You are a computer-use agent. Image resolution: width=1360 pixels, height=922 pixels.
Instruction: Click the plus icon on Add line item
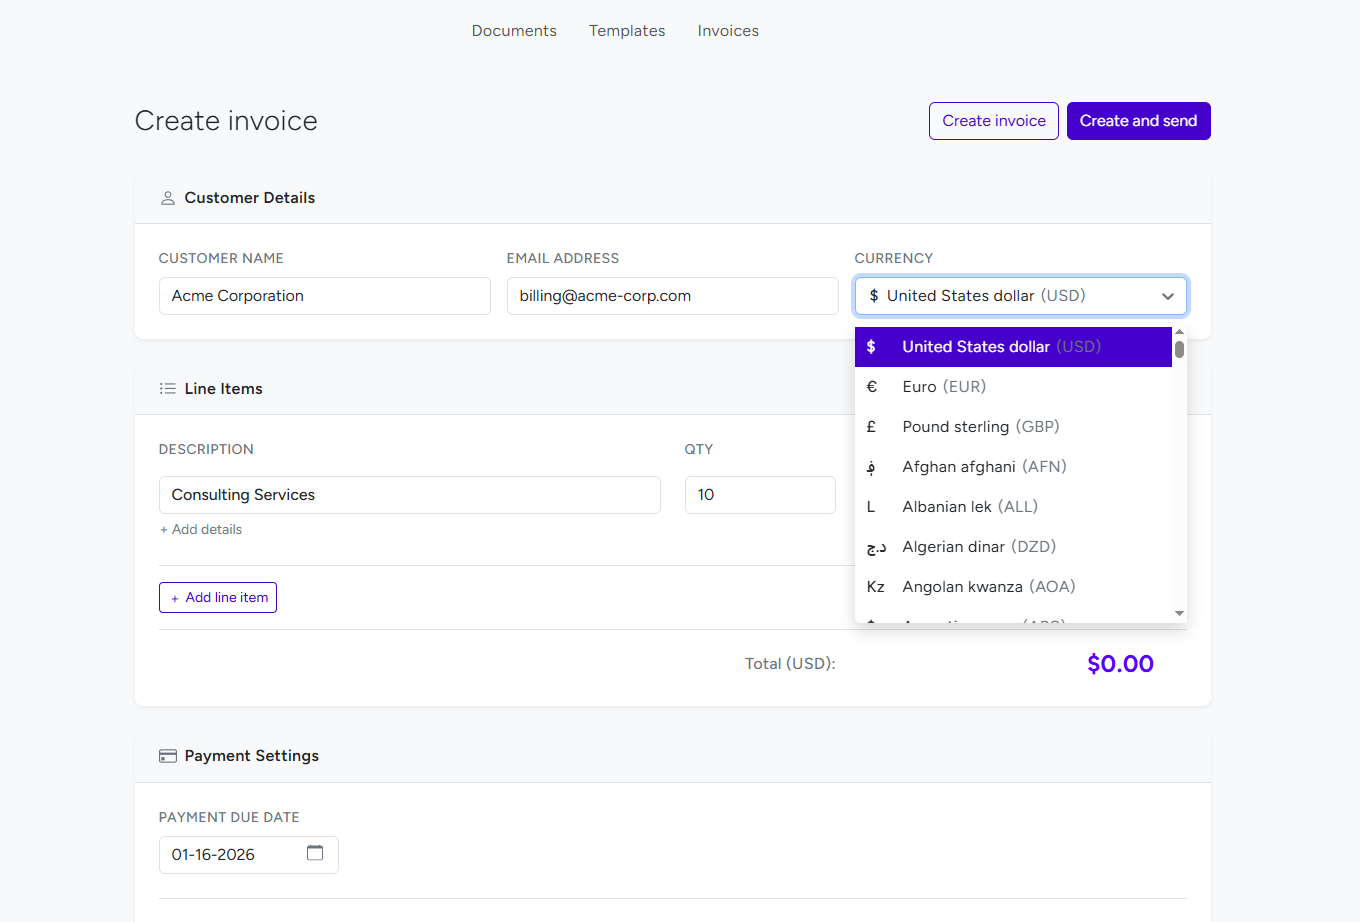pos(174,597)
